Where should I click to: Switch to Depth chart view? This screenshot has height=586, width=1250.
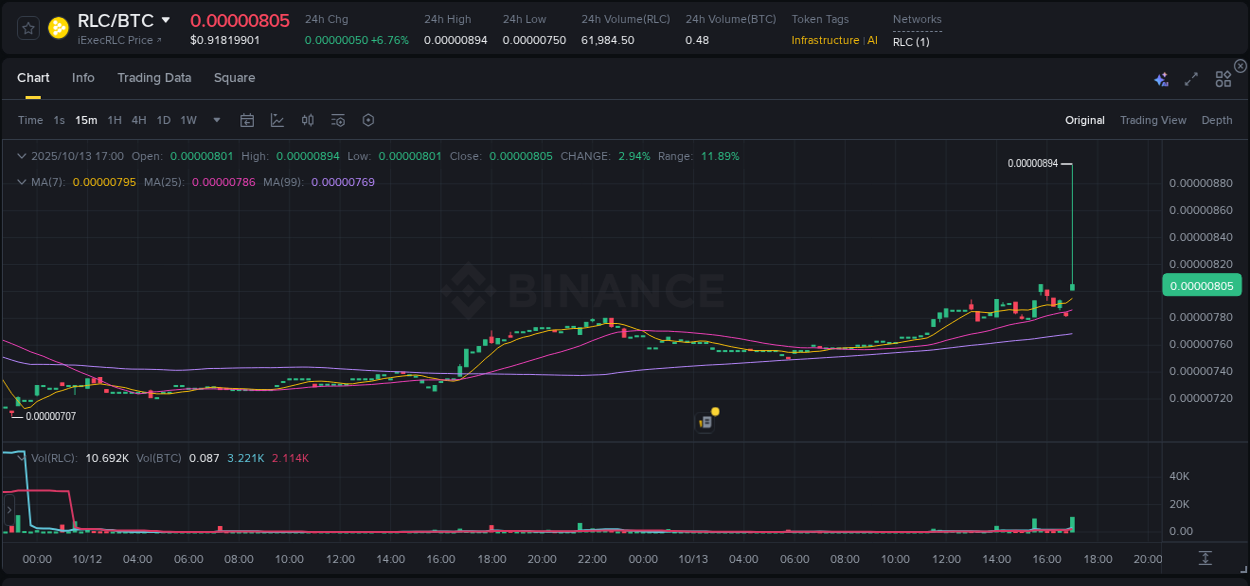pos(1216,120)
